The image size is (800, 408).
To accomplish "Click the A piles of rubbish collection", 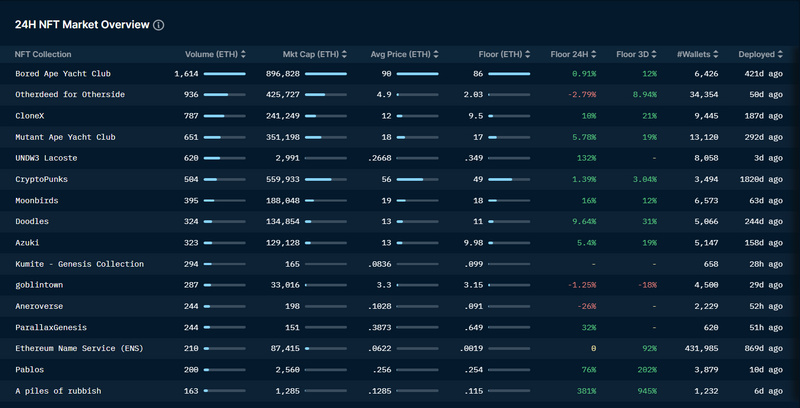I will pos(58,390).
